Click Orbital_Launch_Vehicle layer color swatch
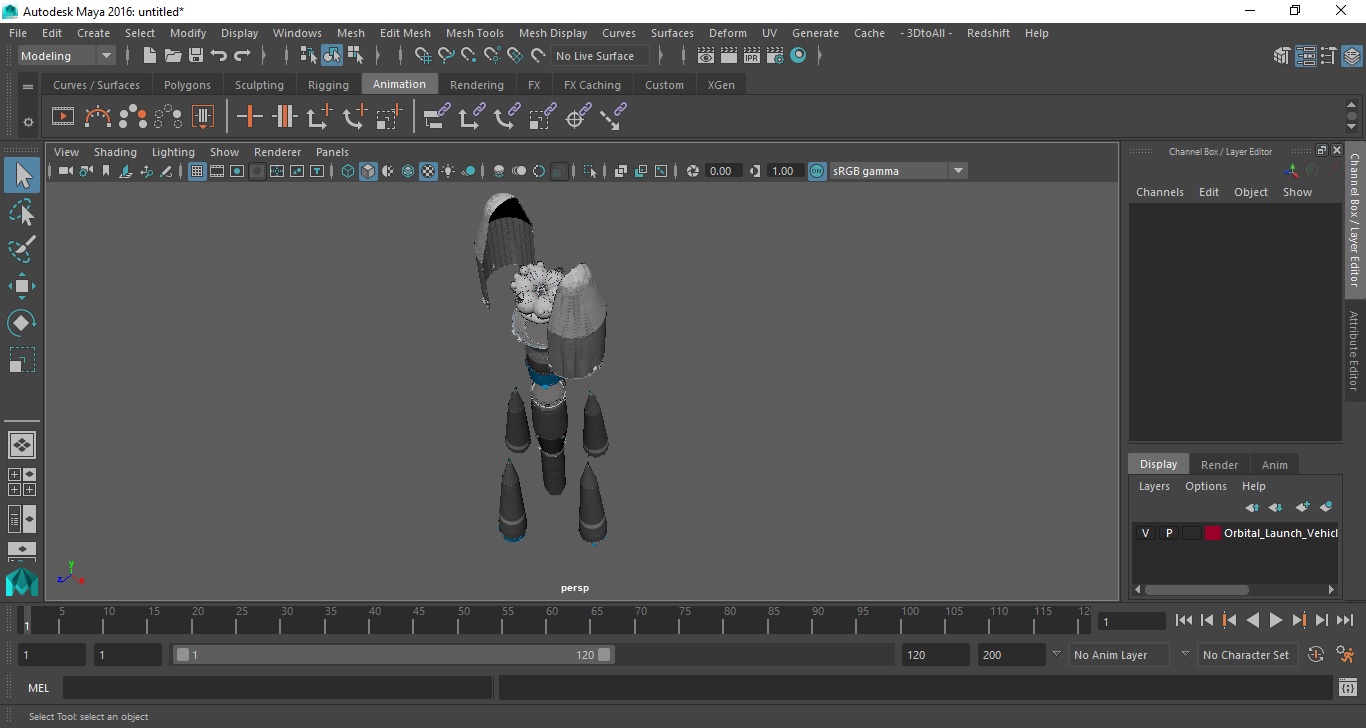This screenshot has height=728, width=1366. tap(1212, 533)
